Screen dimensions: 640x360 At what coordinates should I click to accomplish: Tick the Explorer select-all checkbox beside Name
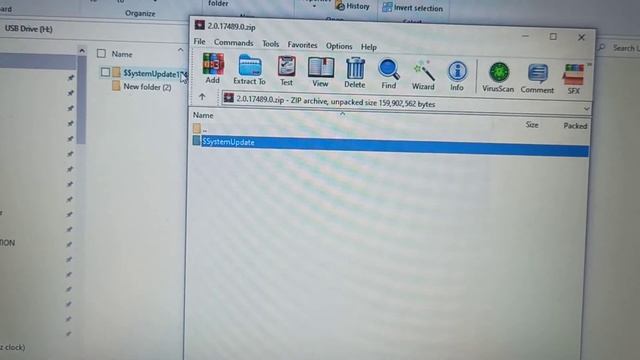point(101,53)
